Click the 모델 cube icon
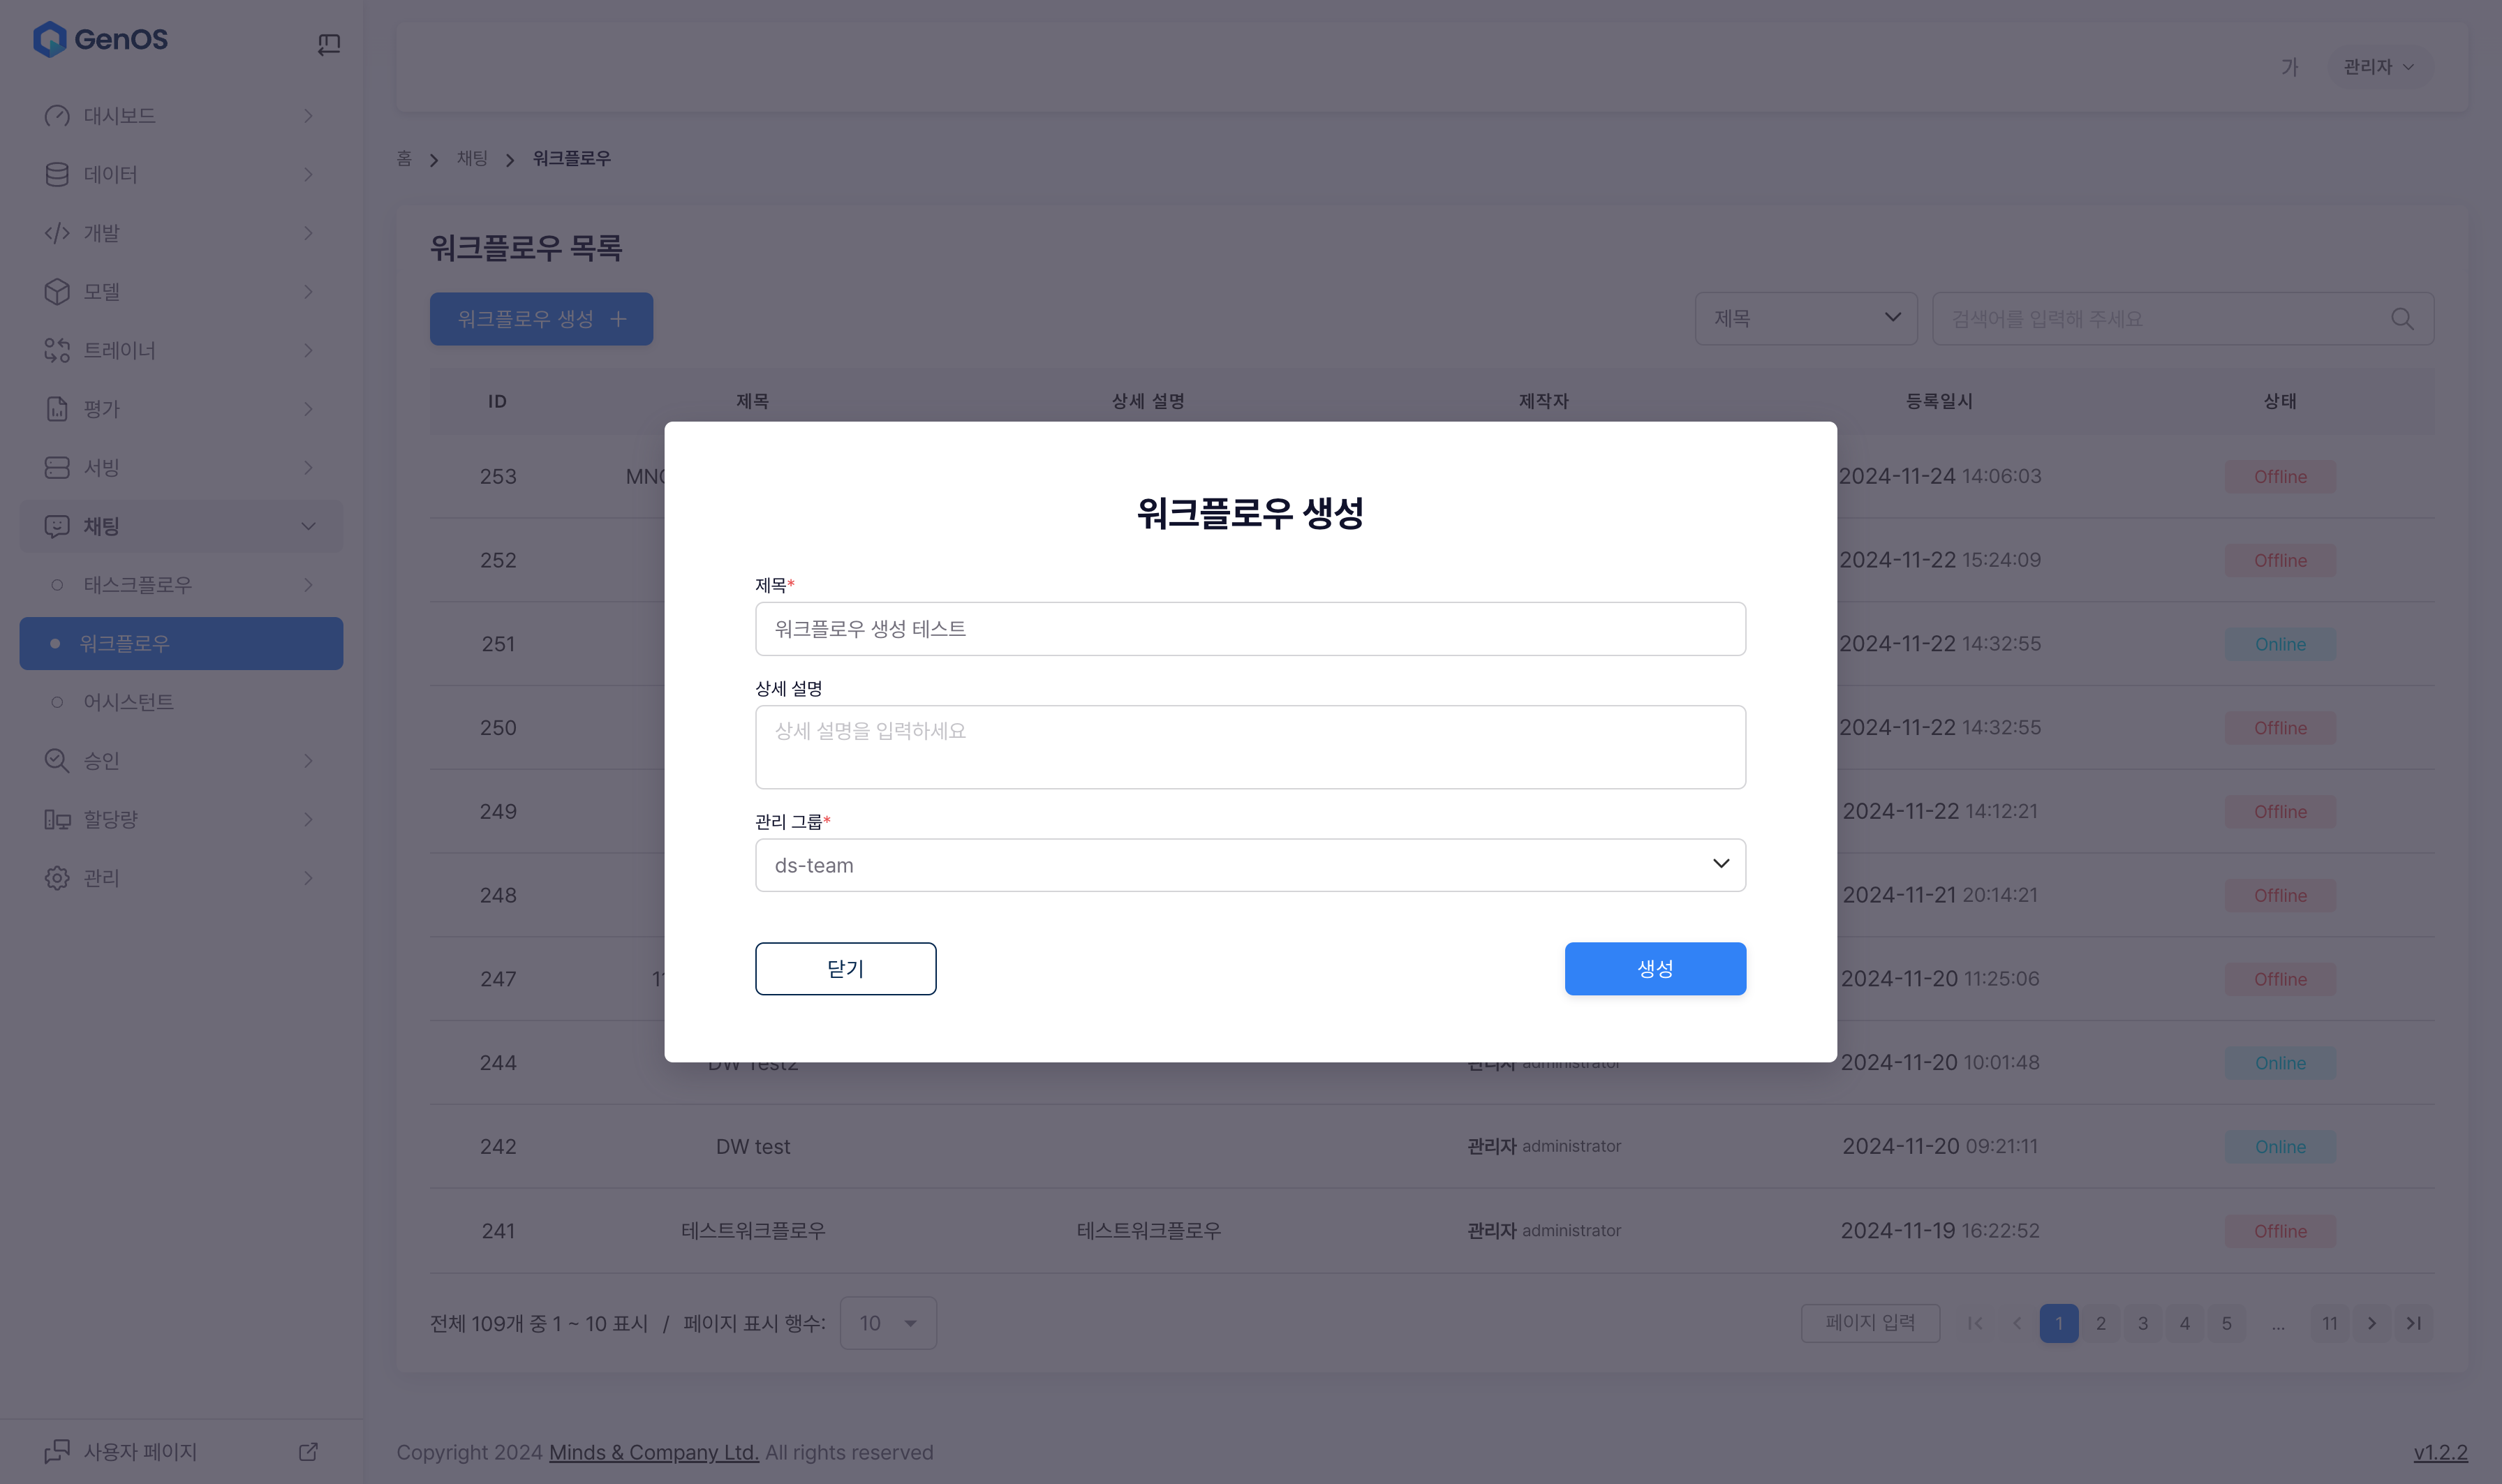Screen dimensions: 2502x1484 point(57,291)
